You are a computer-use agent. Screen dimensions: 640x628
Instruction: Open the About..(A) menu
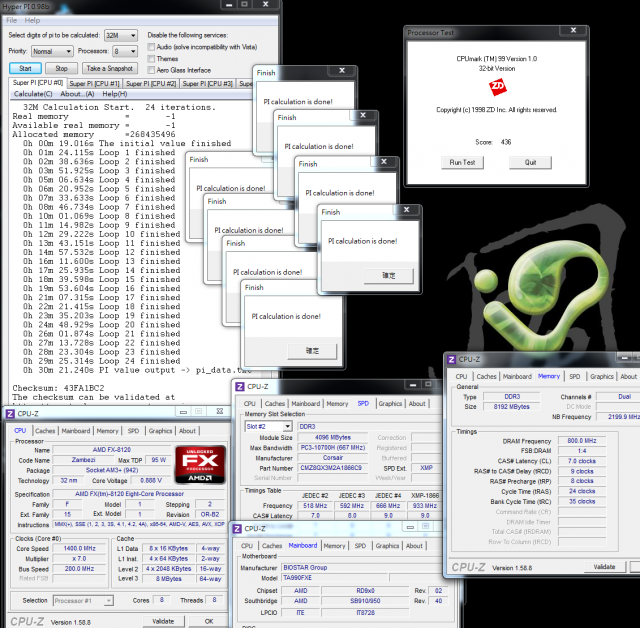click(77, 94)
